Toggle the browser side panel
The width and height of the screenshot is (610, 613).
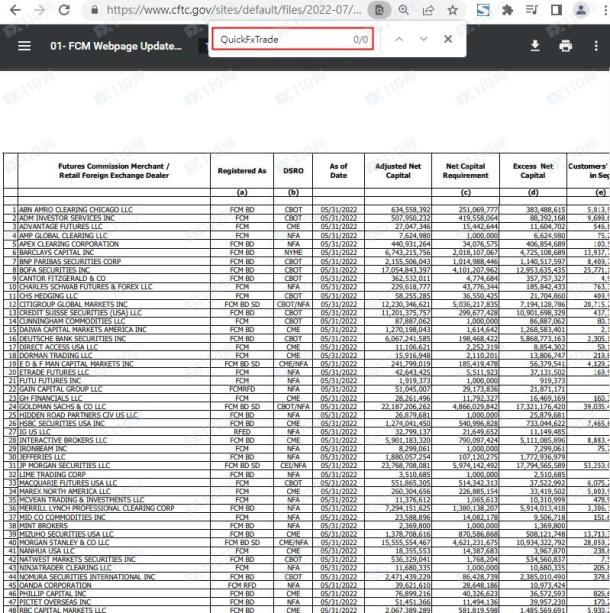[556, 10]
